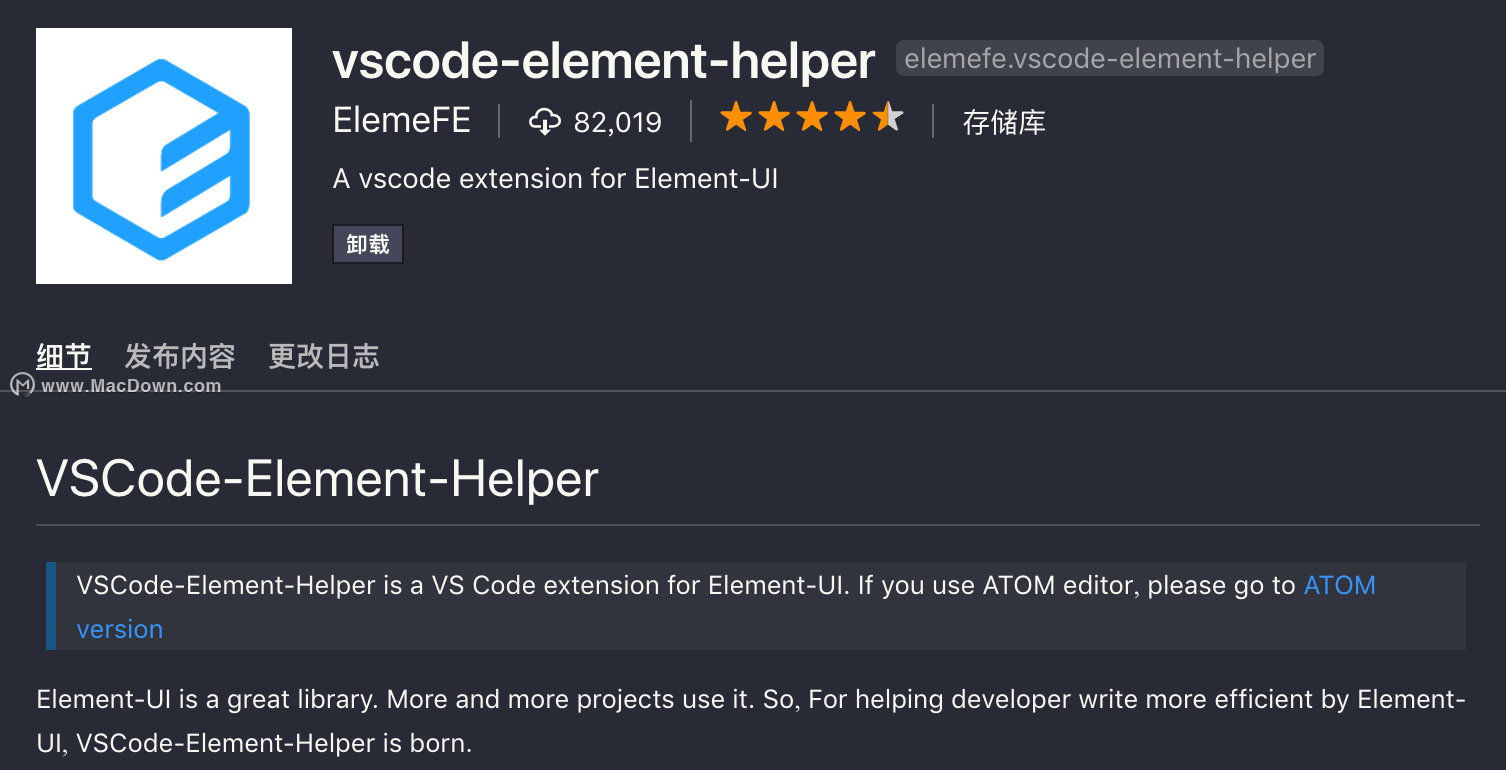Click the vscode-element-helper extension title
The width and height of the screenshot is (1506, 770).
tap(604, 60)
